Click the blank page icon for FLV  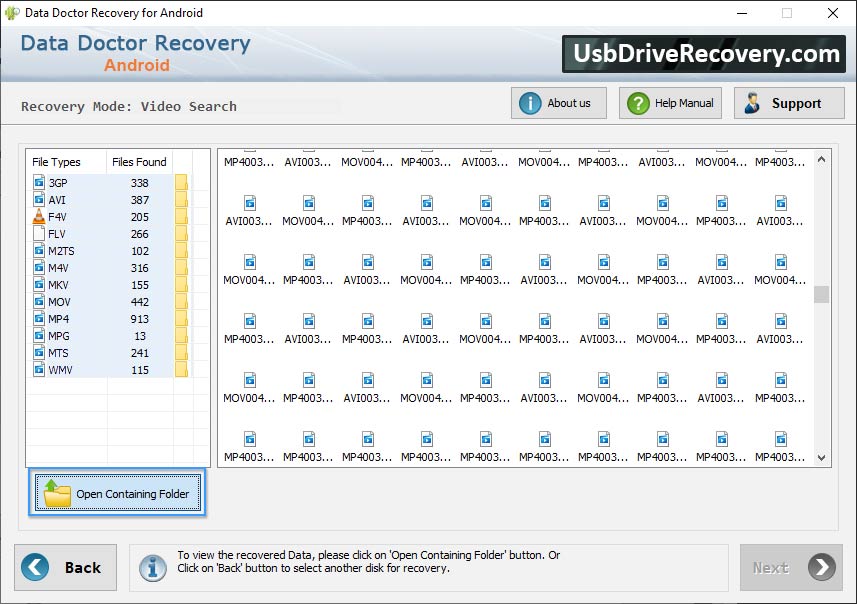click(x=39, y=233)
